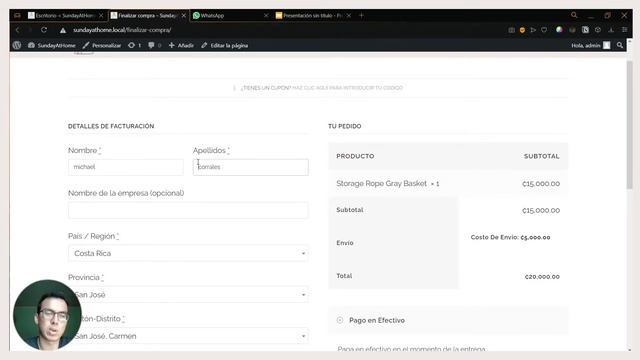The height and width of the screenshot is (360, 640).
Task: Click the heart bookmark icon in address bar
Action: [x=544, y=30]
